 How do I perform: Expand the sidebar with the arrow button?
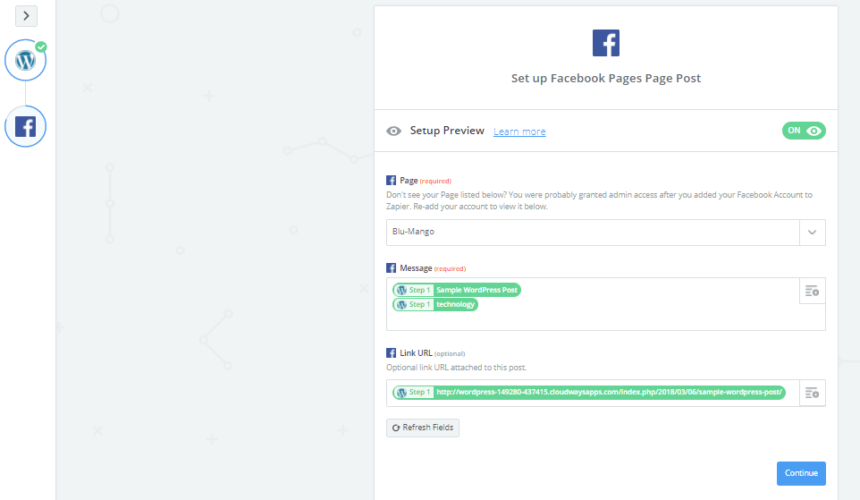click(x=26, y=16)
